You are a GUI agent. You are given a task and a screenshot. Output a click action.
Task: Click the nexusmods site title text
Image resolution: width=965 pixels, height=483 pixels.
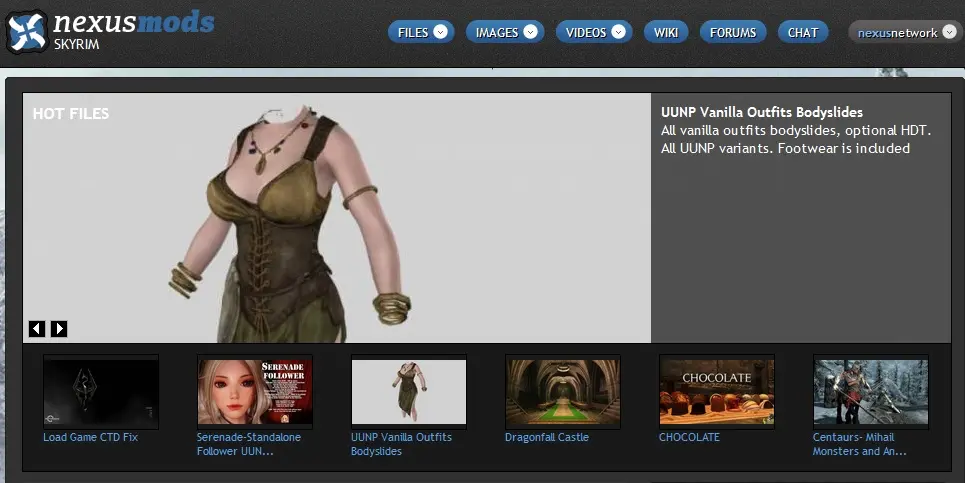coord(134,23)
